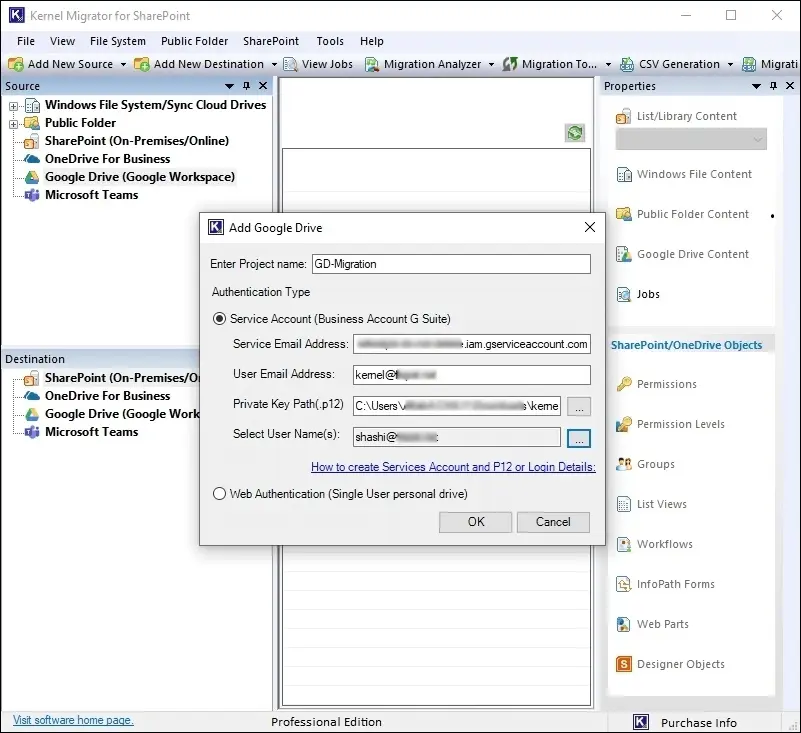Click the green refresh icon in center pane

574,133
